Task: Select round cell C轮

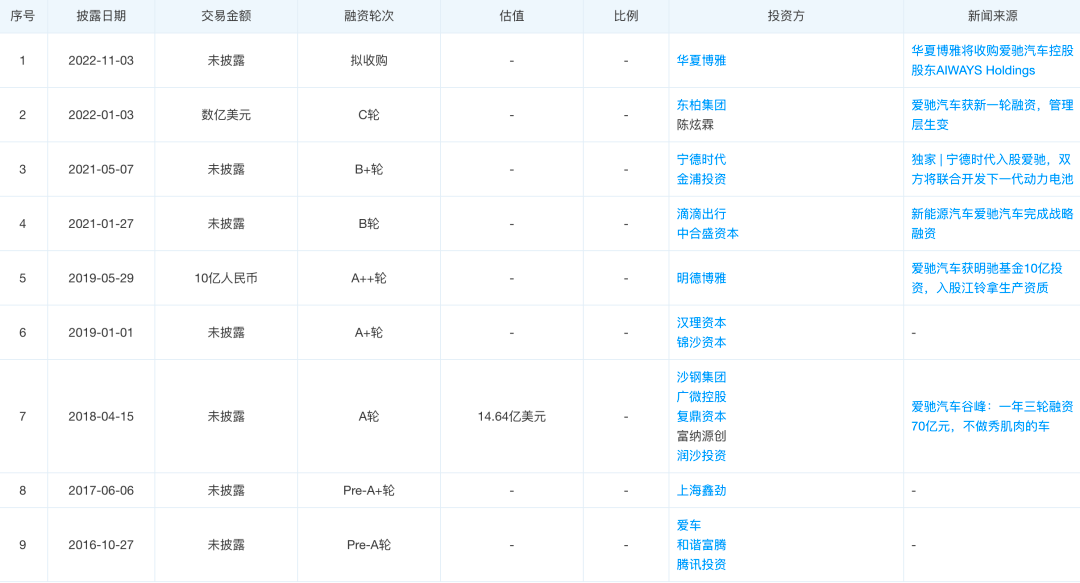Action: tap(368, 115)
